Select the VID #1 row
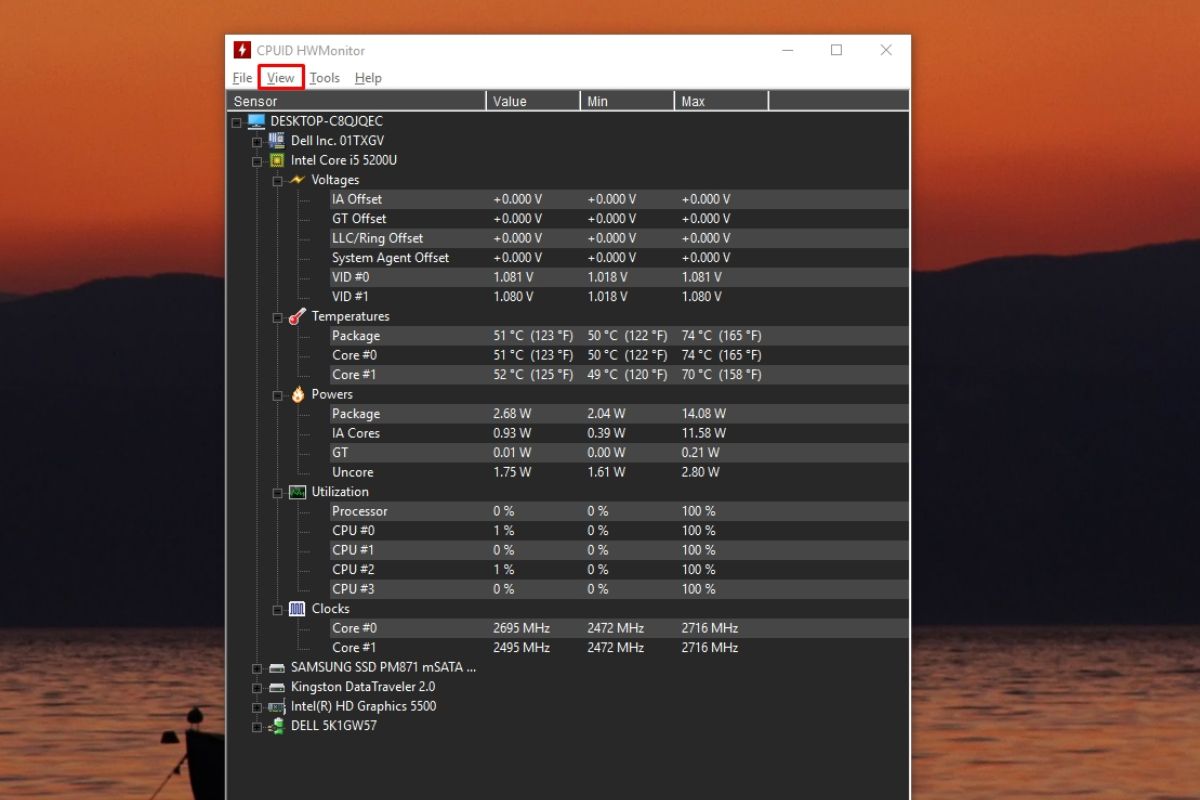1200x800 pixels. pos(619,297)
